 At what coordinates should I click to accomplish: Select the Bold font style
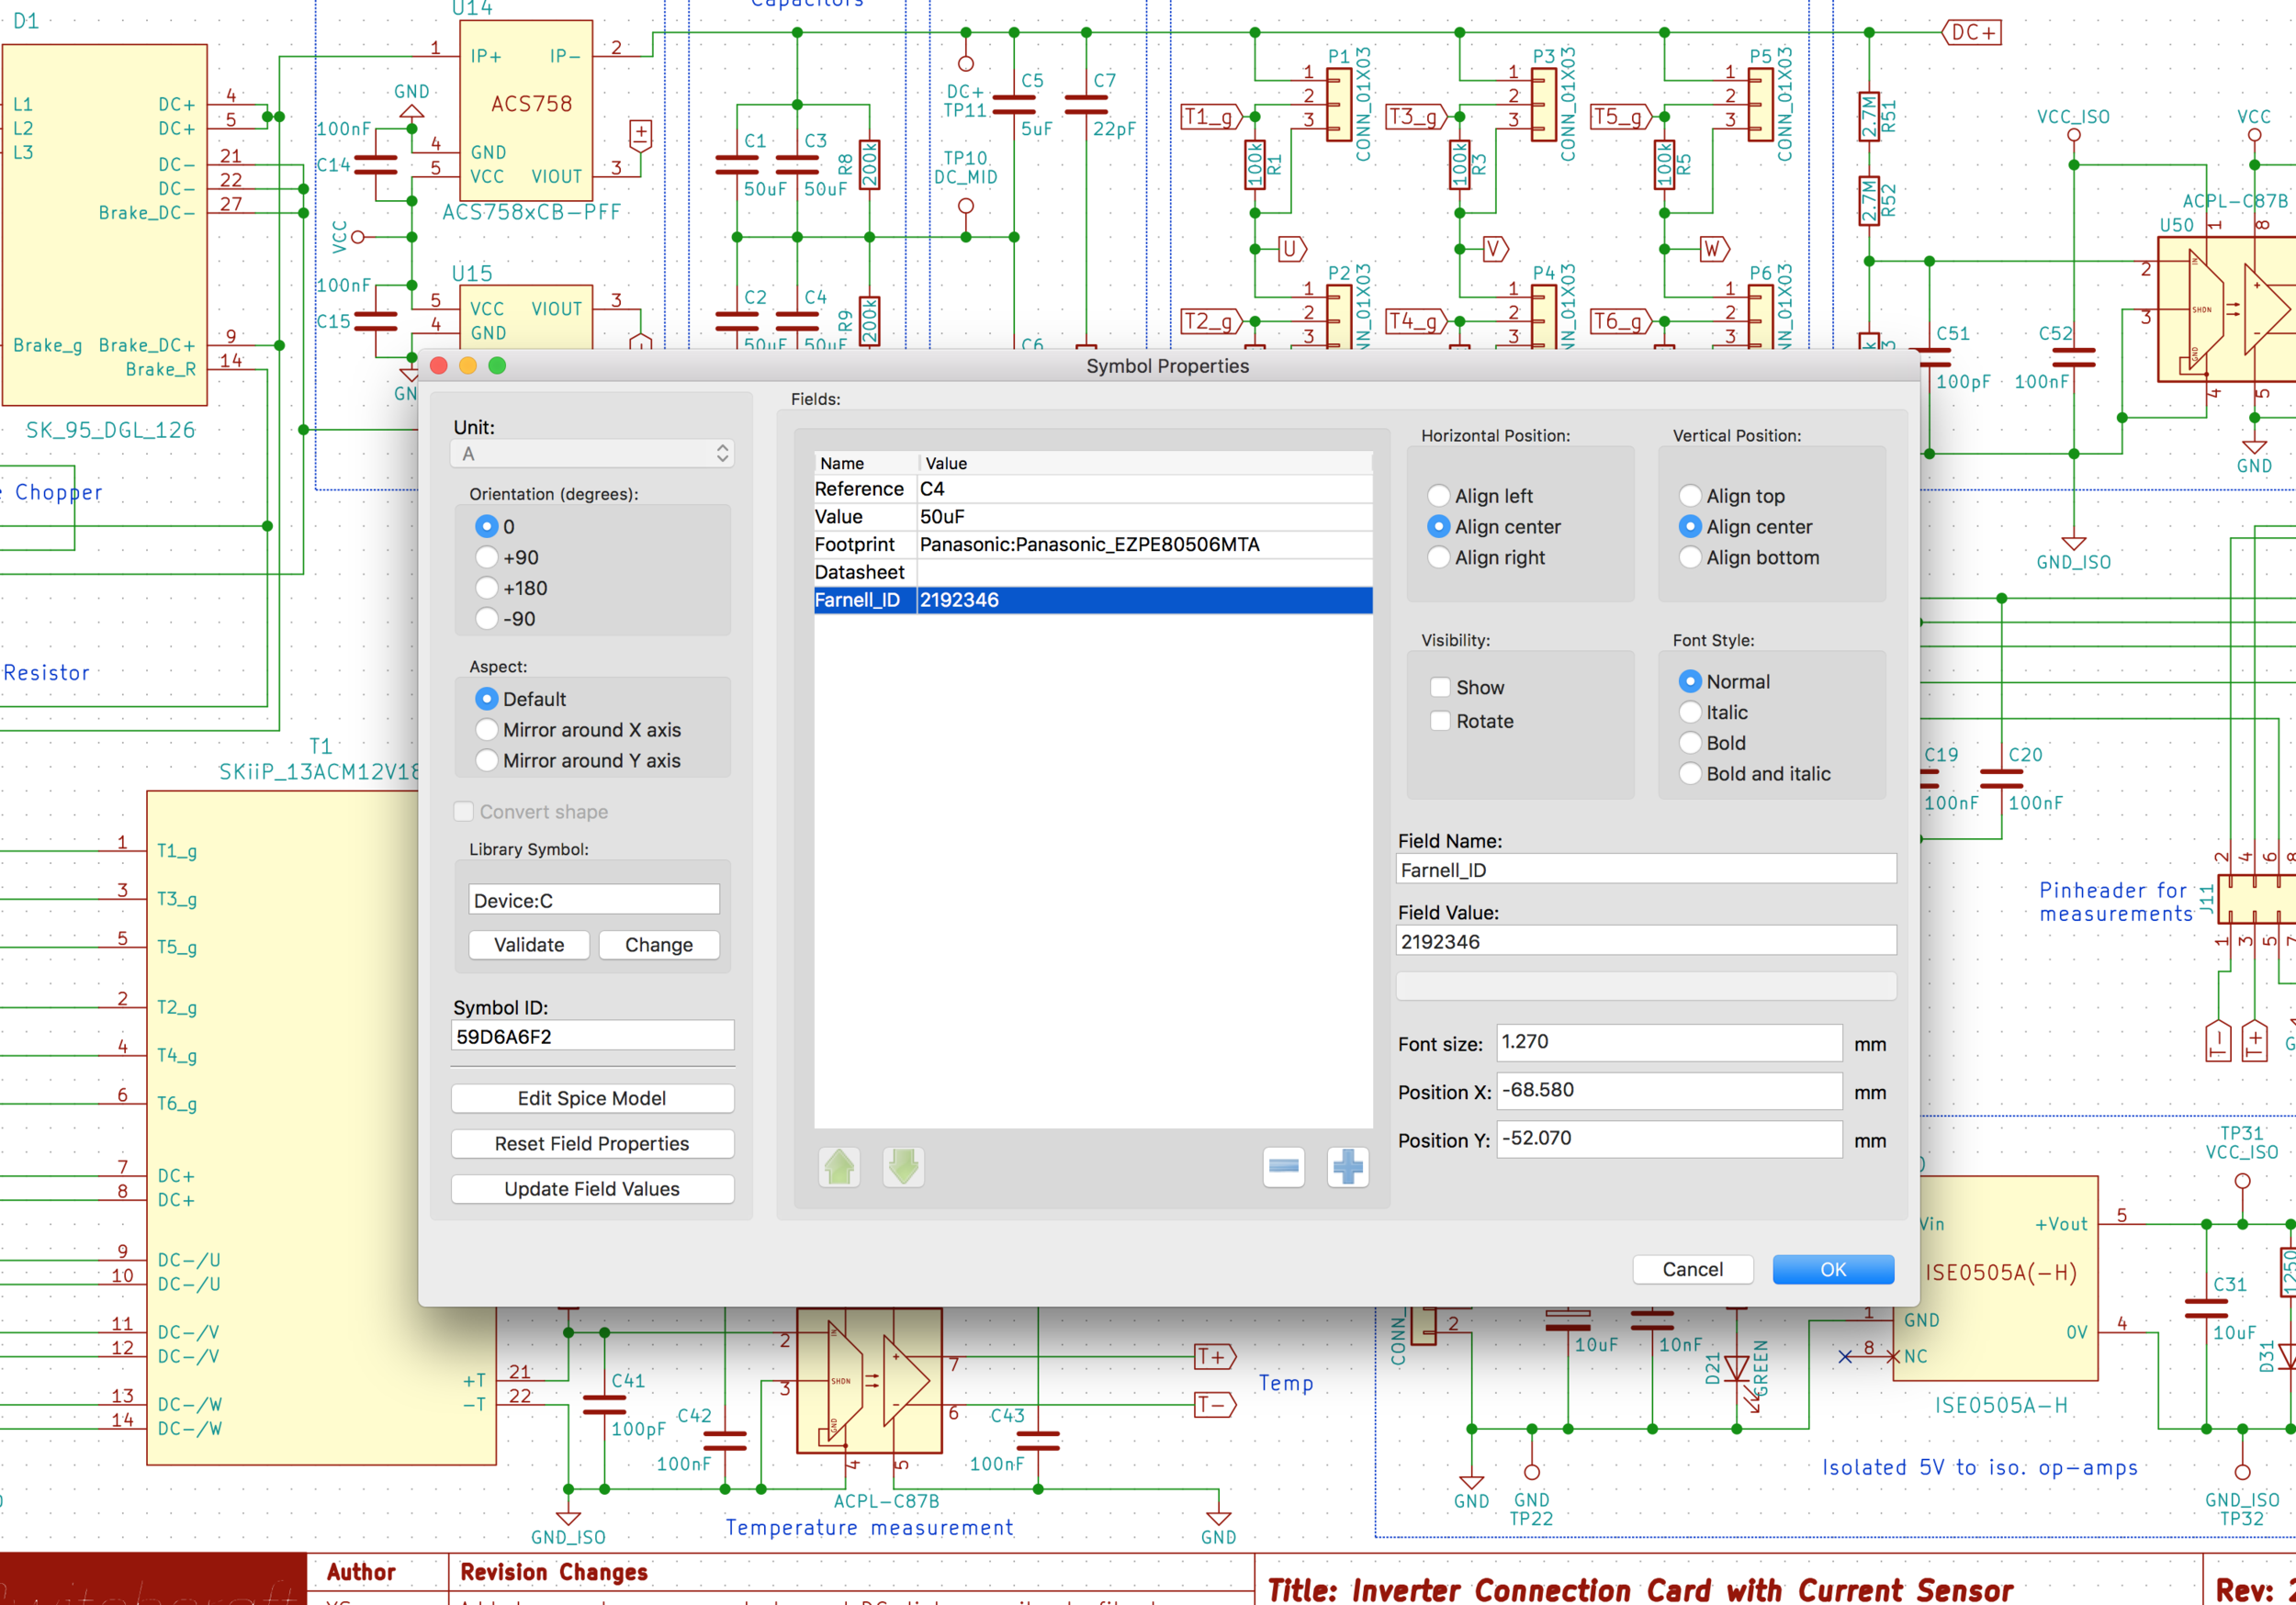pos(1690,743)
